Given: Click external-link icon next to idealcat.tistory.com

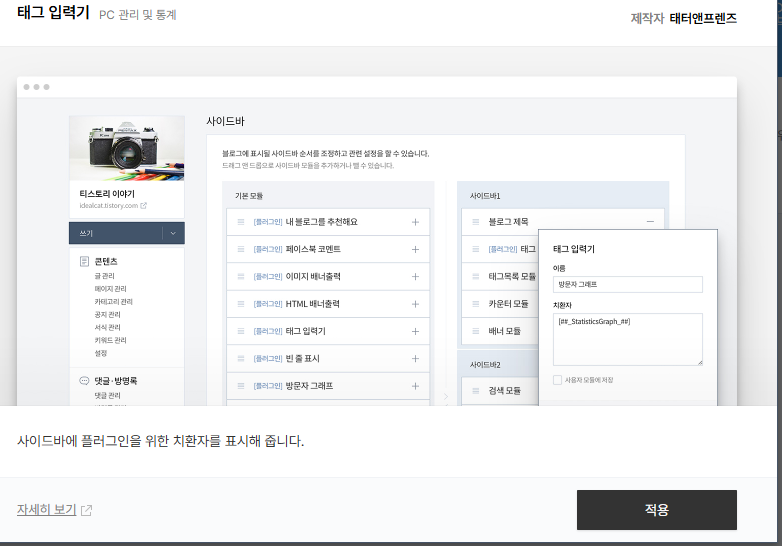Looking at the screenshot, I should (x=144, y=205).
